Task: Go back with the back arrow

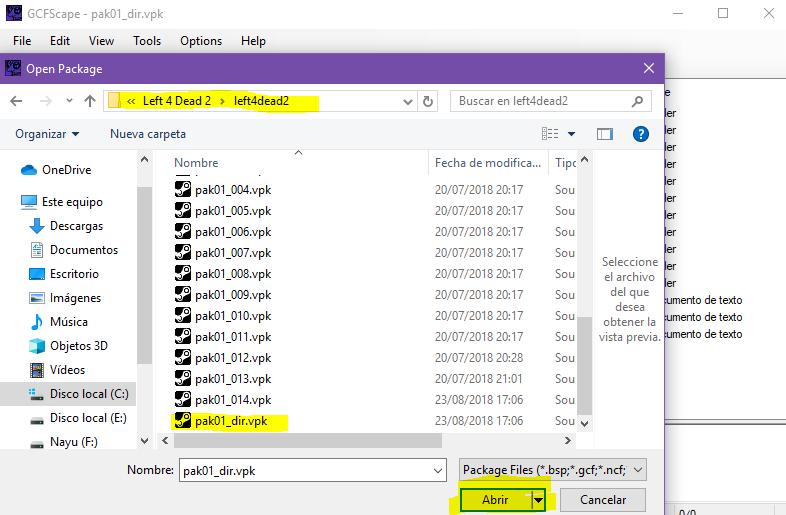Action: (16, 101)
